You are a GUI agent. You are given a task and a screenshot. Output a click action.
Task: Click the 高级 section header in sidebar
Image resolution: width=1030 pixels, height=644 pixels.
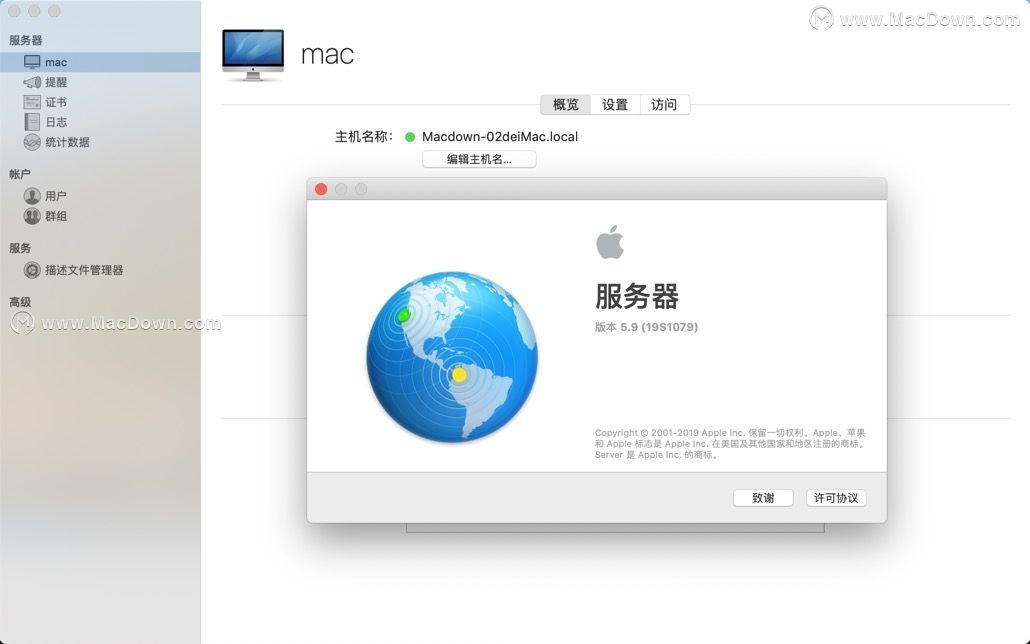click(x=20, y=302)
